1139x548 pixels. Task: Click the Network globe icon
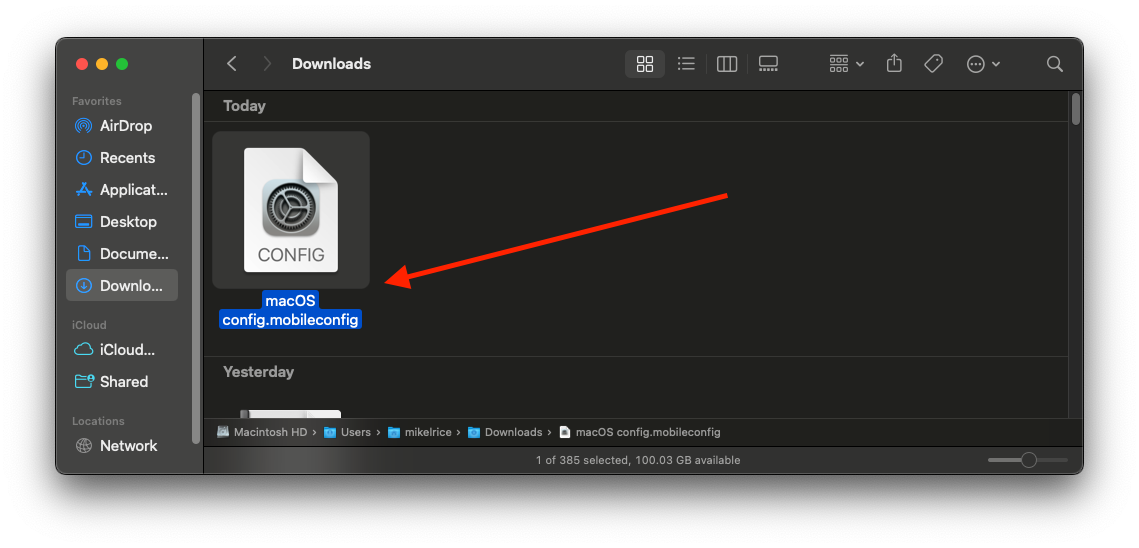pyautogui.click(x=84, y=446)
